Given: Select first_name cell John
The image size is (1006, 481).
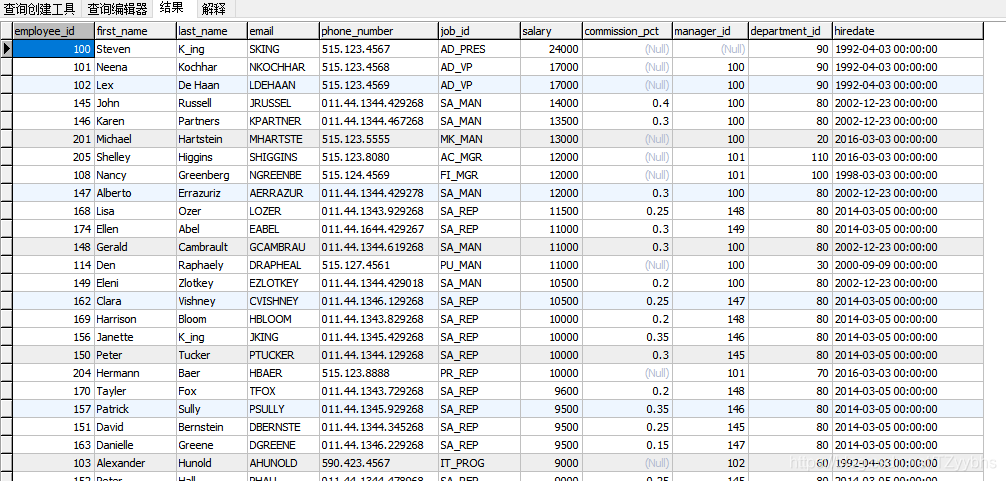Looking at the screenshot, I should [135, 103].
